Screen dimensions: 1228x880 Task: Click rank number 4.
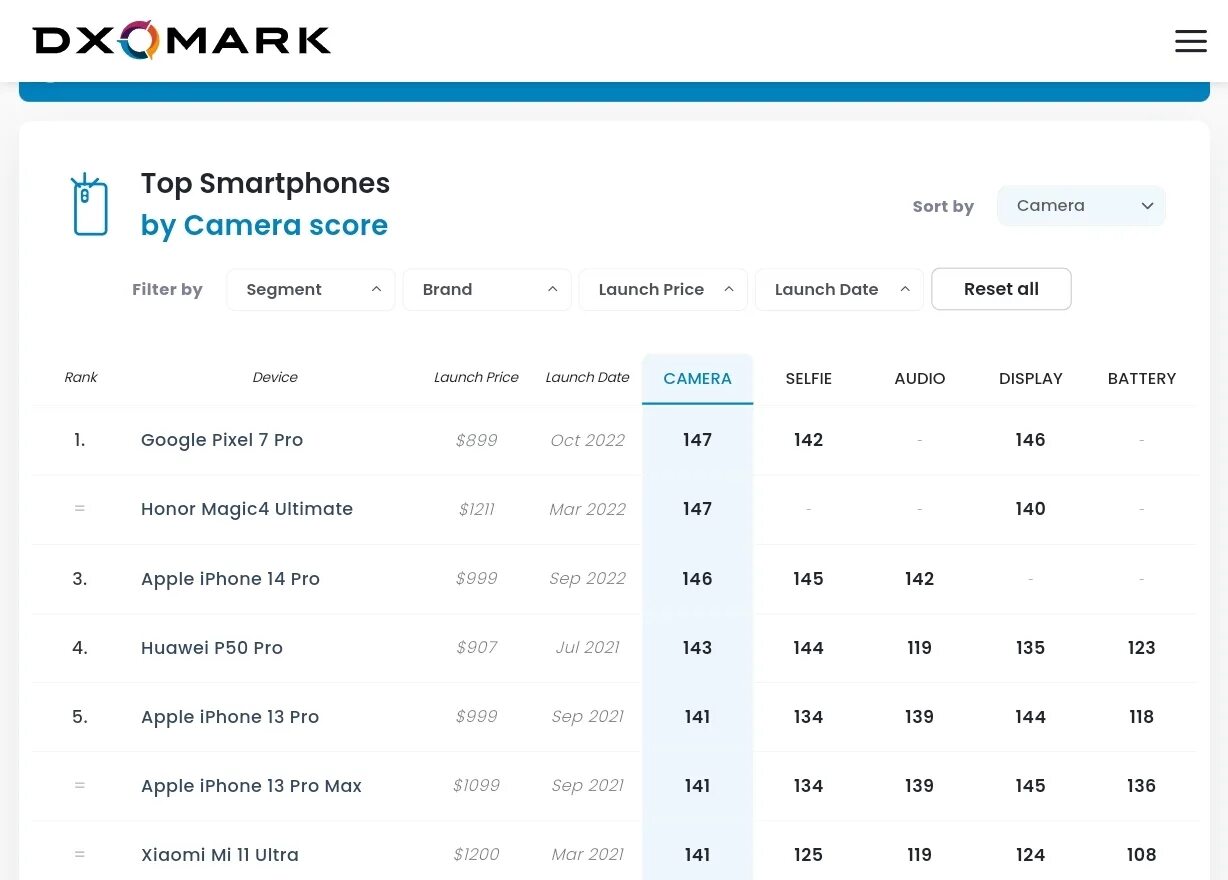tap(79, 648)
